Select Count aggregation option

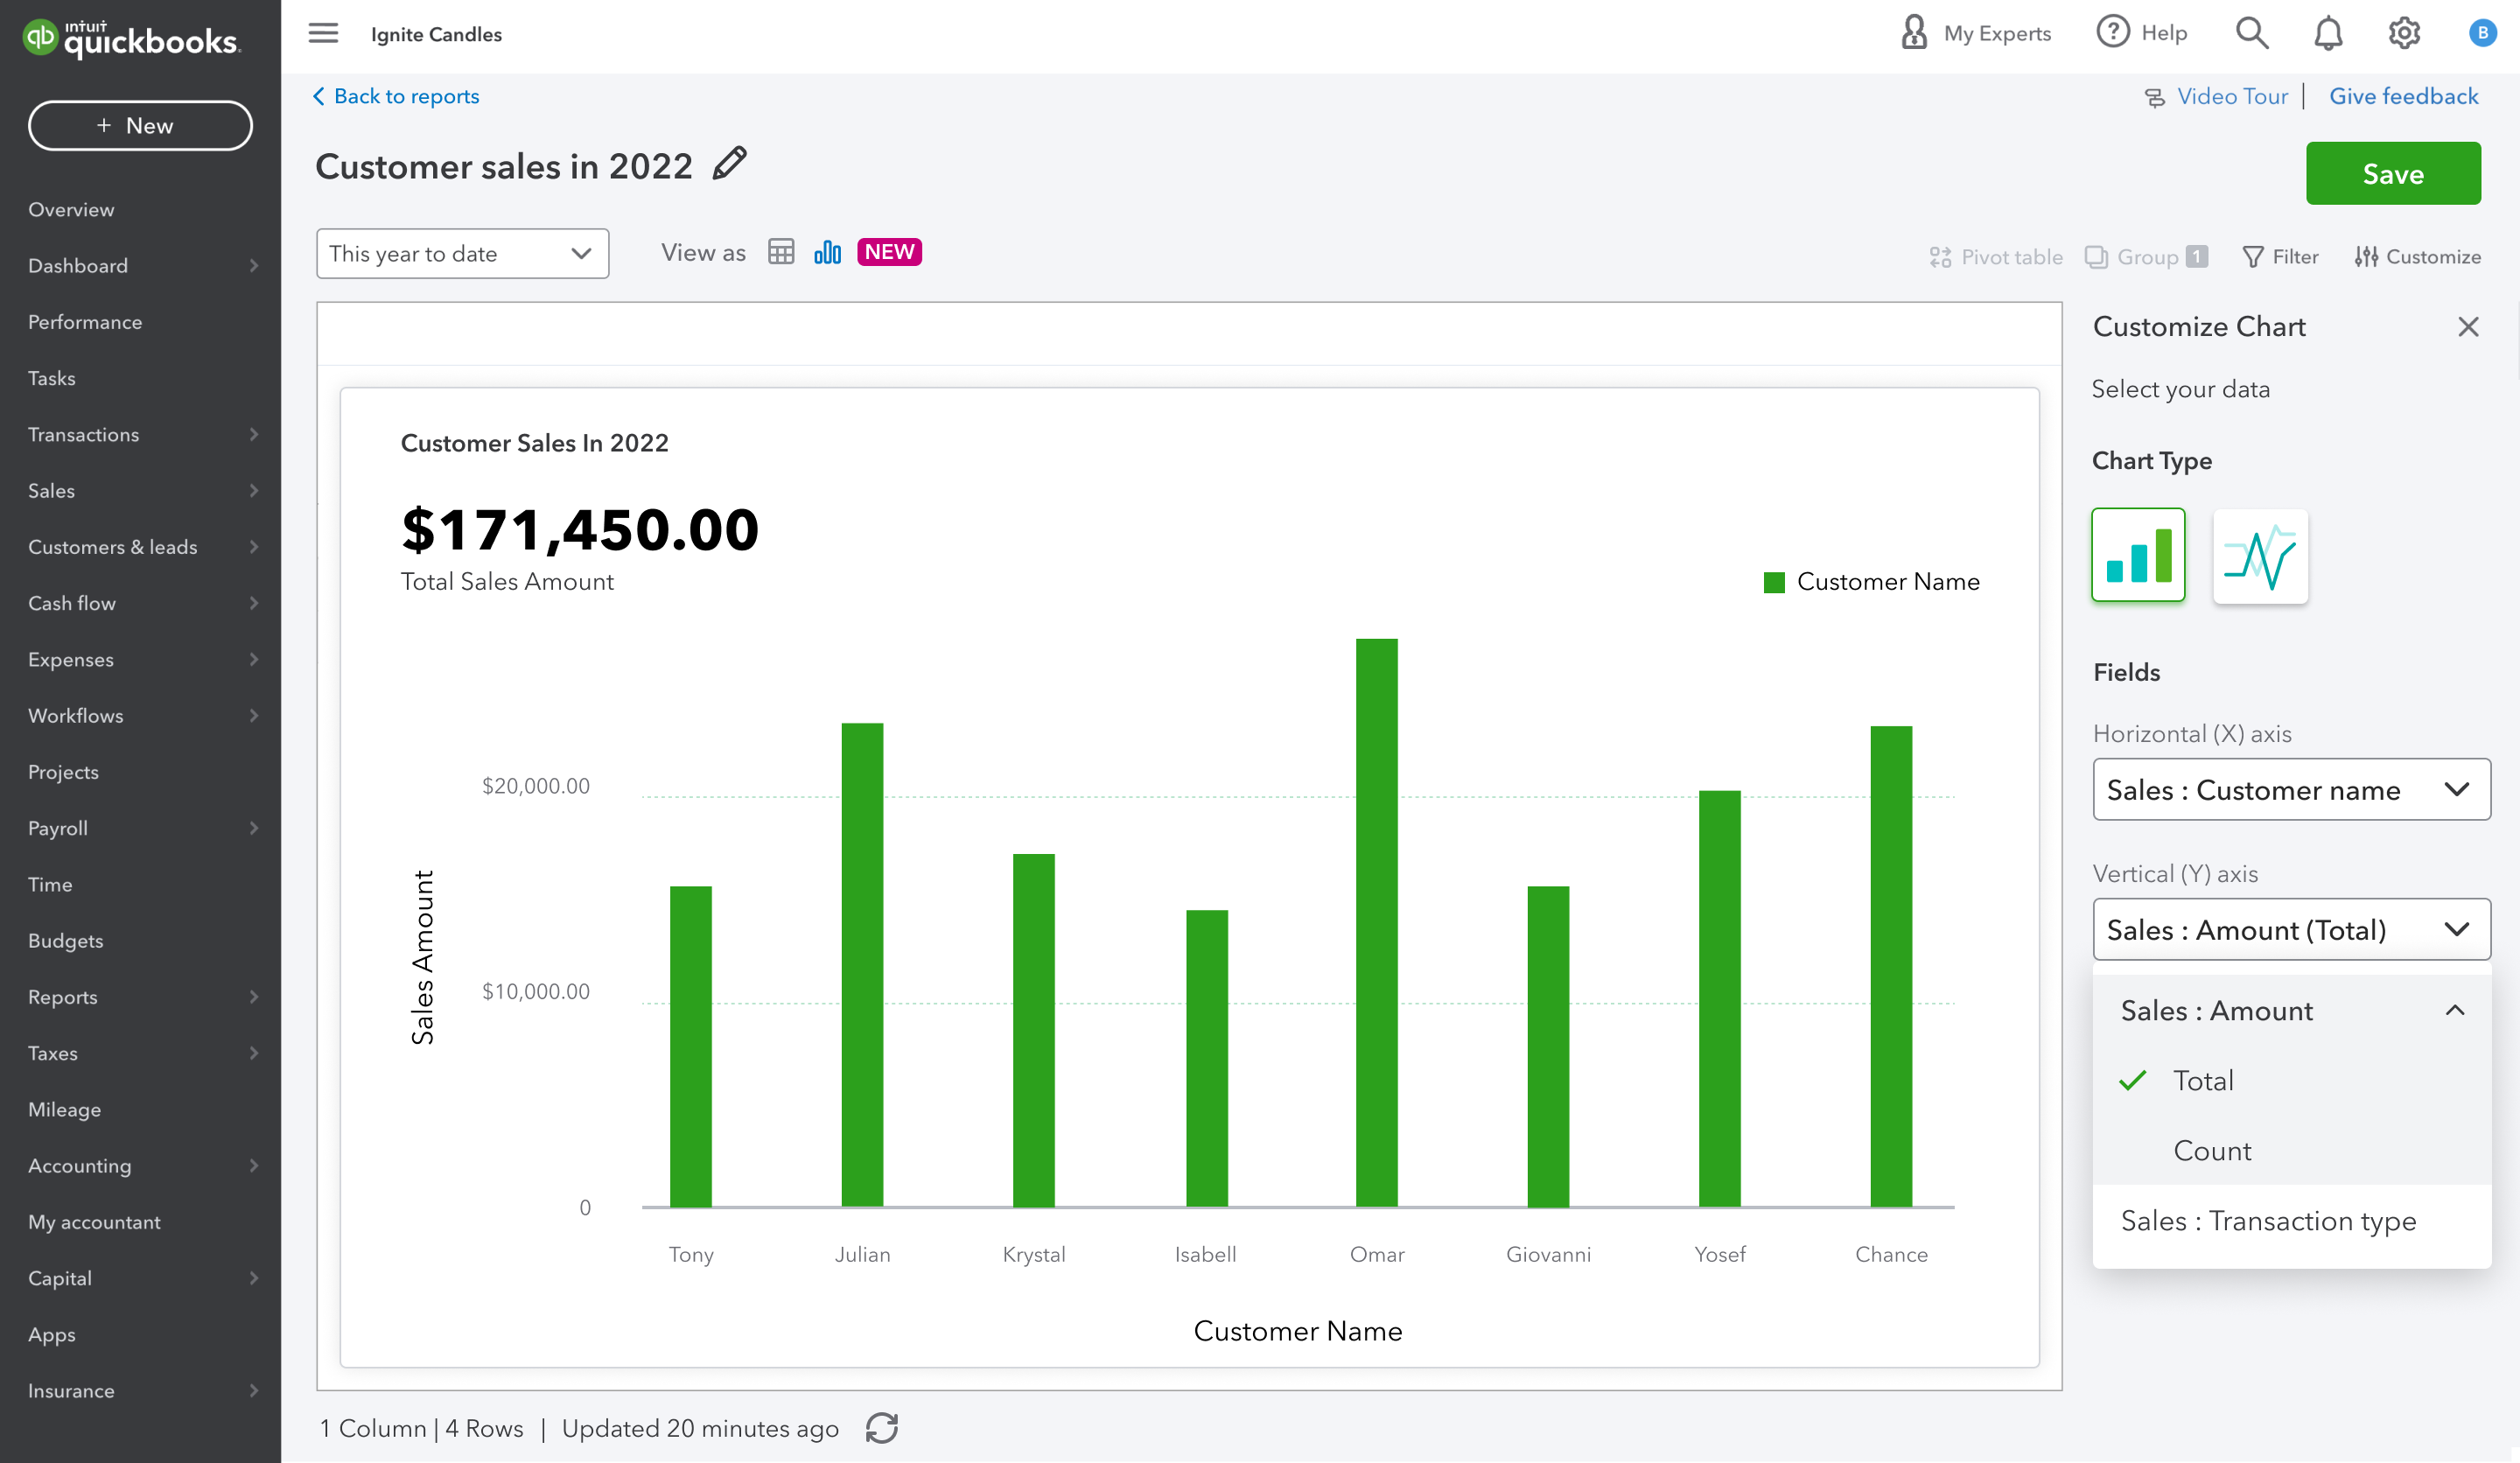coord(2291,1151)
